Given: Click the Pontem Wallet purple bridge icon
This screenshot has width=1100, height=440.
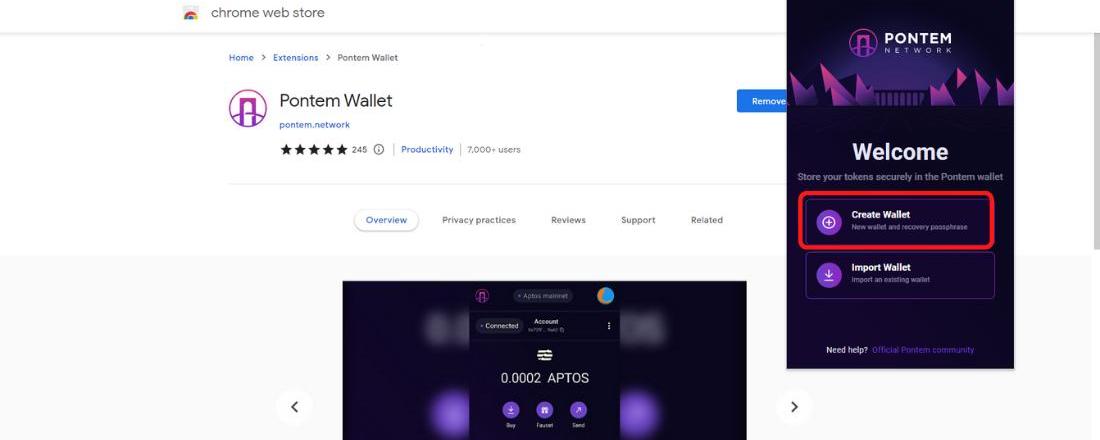Looking at the screenshot, I should 248,108.
